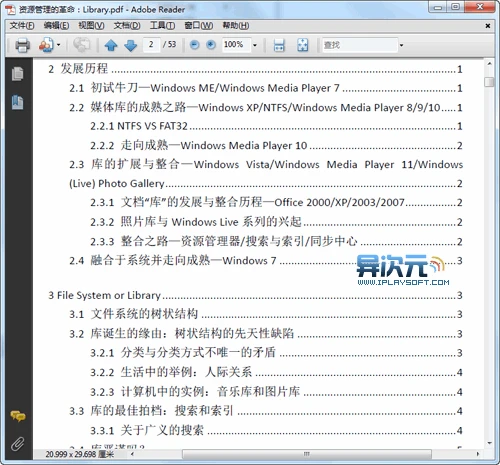500x465 pixels.
Task: Click TOC entry 2.3.1 Office 2000/XP/2003/2007
Action: click(x=276, y=202)
